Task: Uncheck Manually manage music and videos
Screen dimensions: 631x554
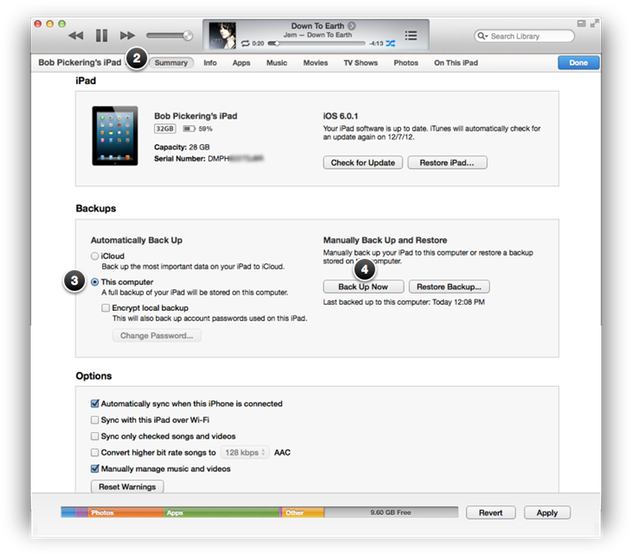Action: (95, 469)
